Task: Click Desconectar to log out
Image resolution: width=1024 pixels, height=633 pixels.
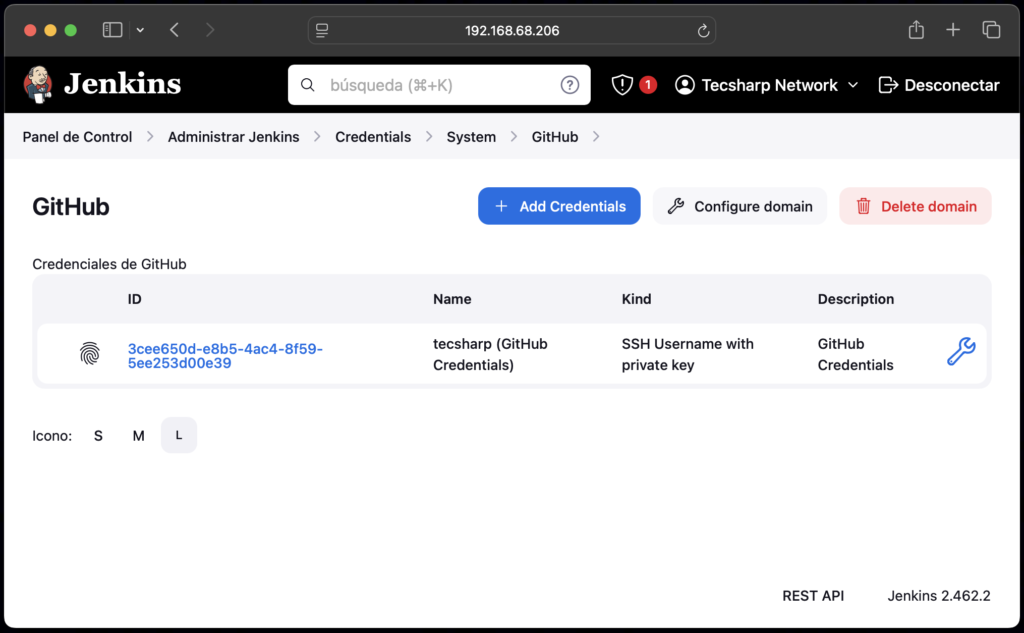Action: click(939, 85)
